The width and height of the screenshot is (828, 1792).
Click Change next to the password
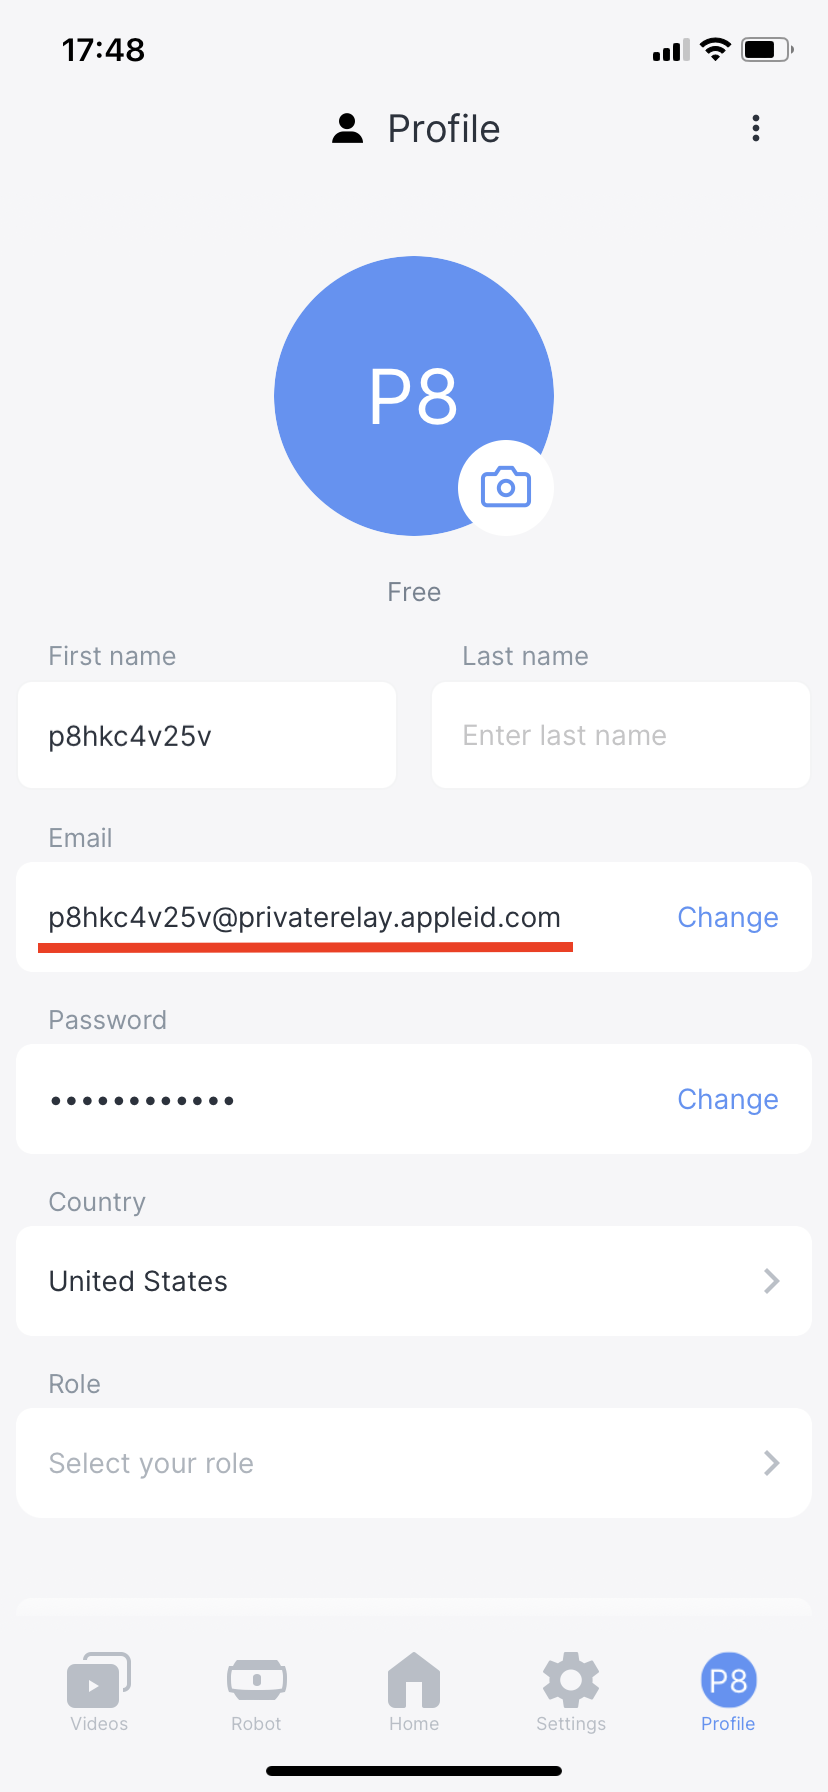coord(728,1099)
